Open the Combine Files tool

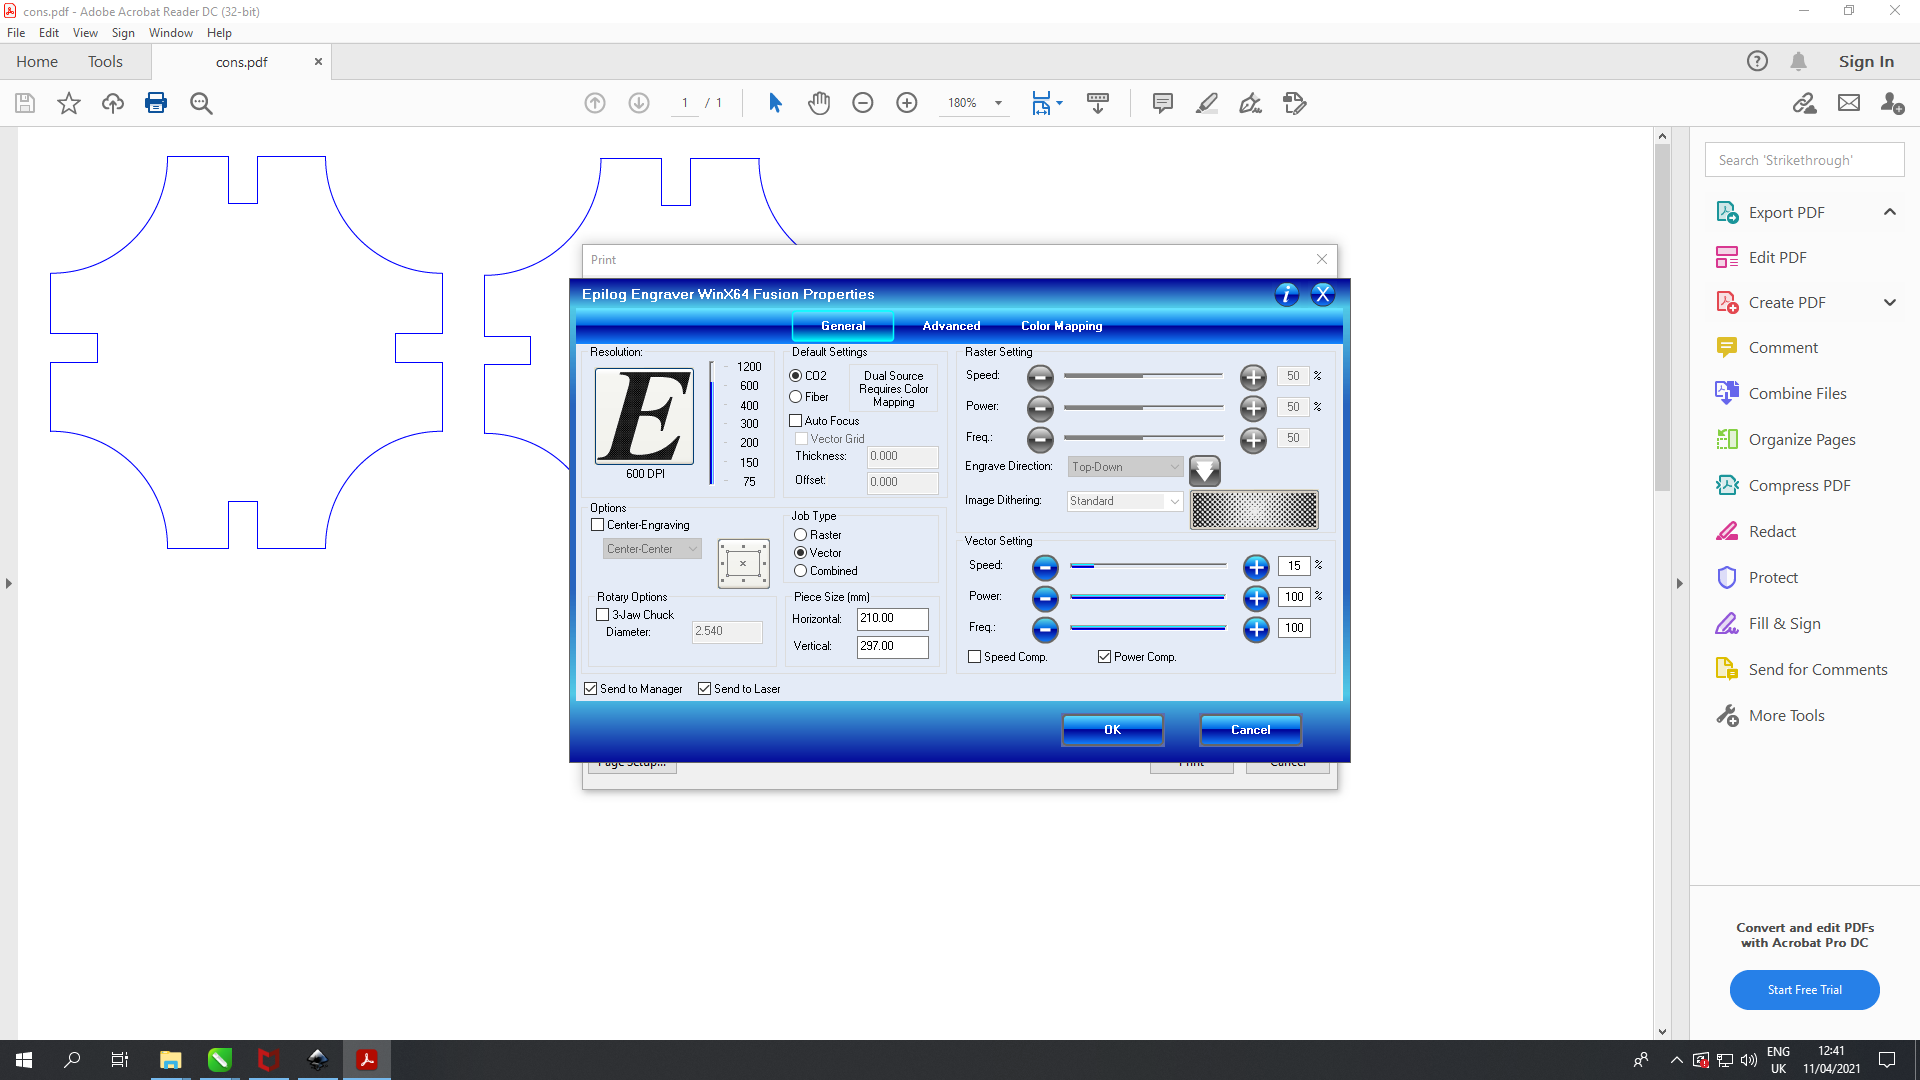pyautogui.click(x=1797, y=394)
